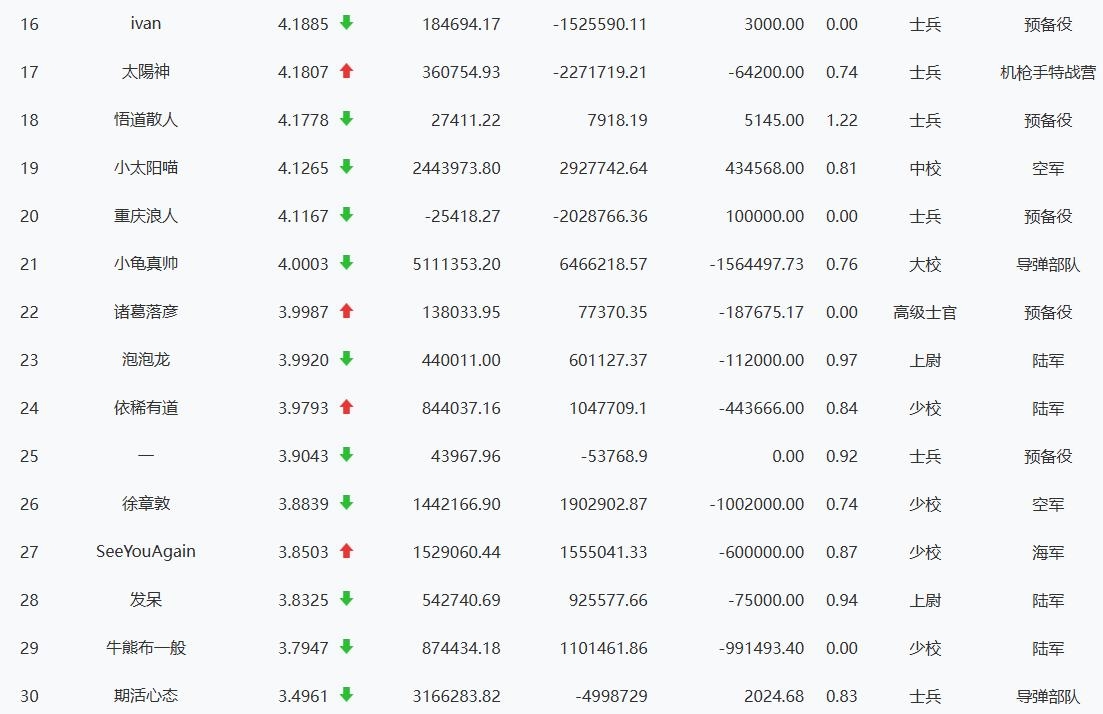This screenshot has width=1103, height=714.
Task: Click the red up arrow next to 4.1807
Action: [x=346, y=71]
